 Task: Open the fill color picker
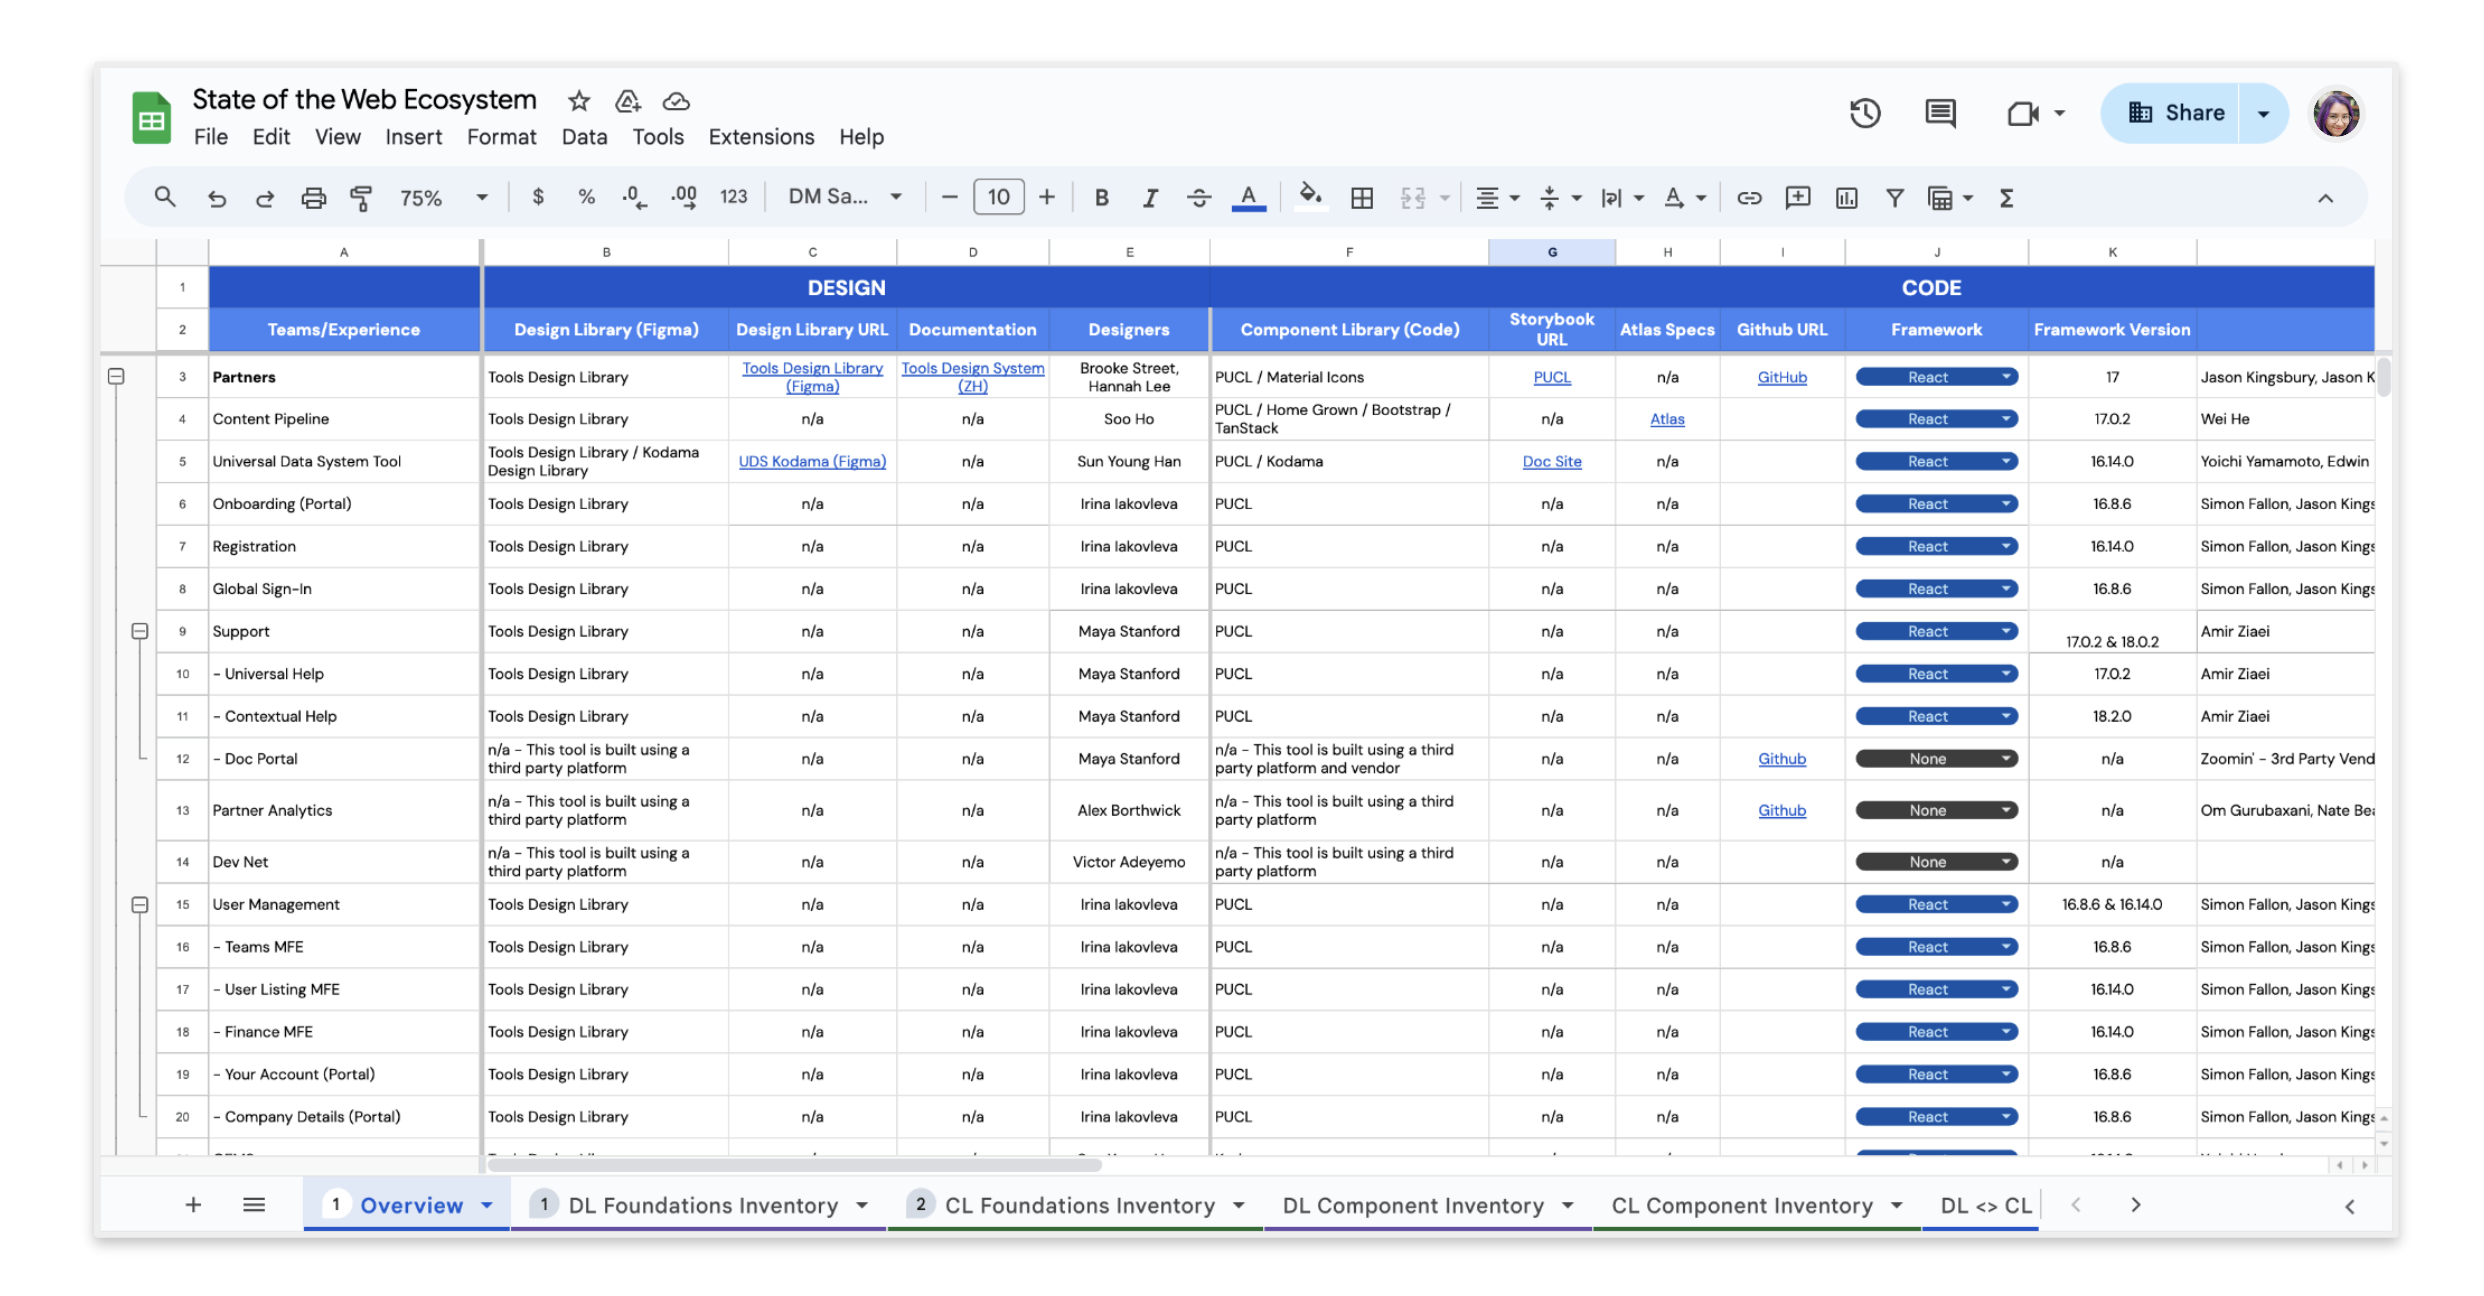1310,196
